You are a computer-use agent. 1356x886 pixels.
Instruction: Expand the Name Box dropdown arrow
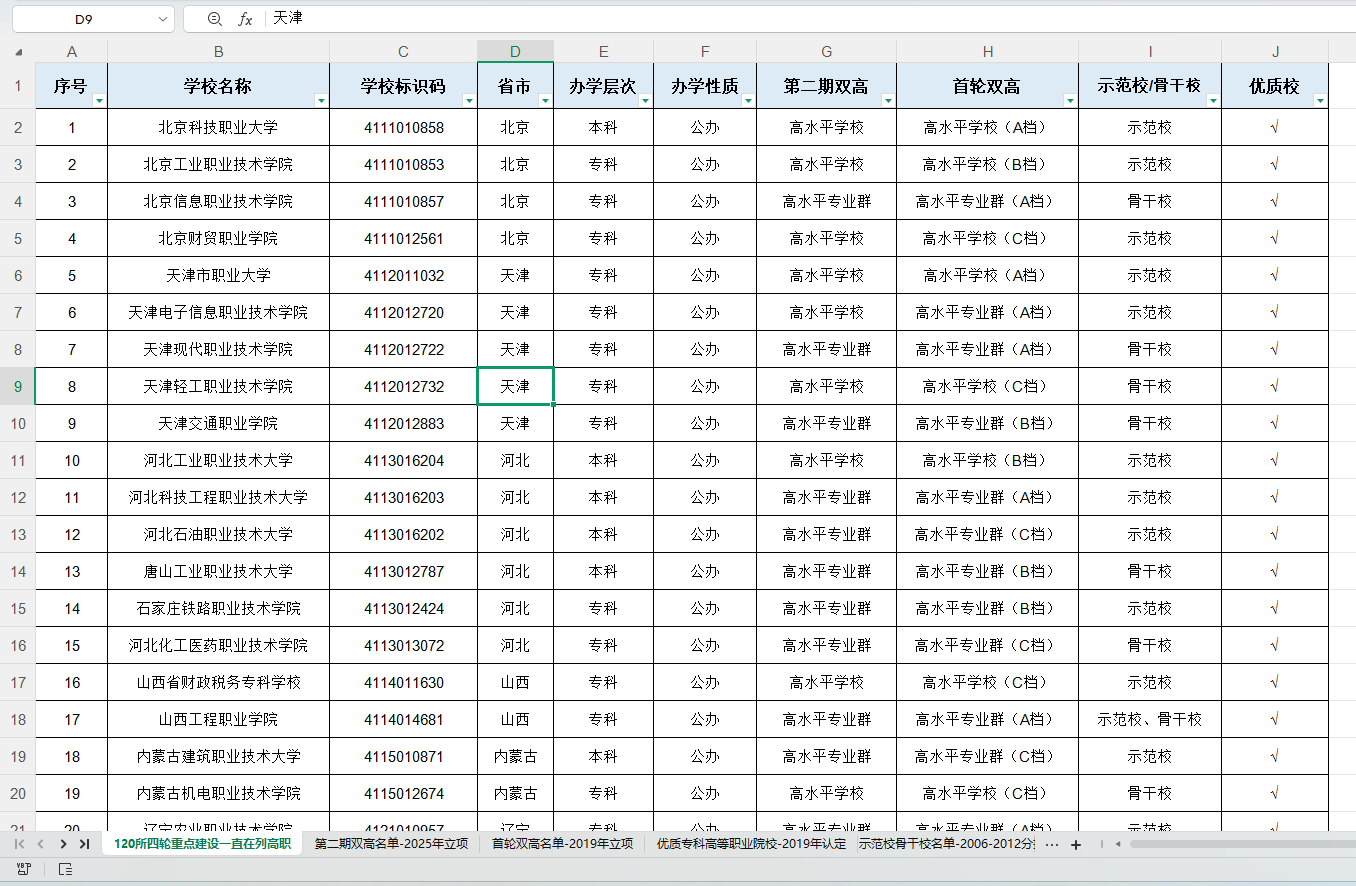tap(163, 19)
